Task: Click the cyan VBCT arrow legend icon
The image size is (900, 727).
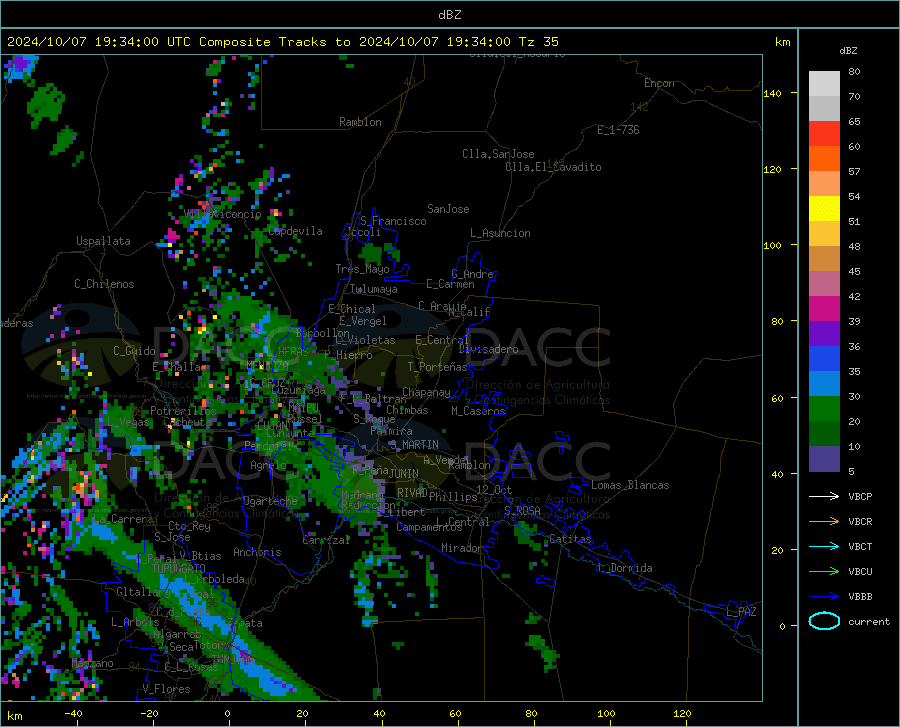Action: pyautogui.click(x=824, y=546)
